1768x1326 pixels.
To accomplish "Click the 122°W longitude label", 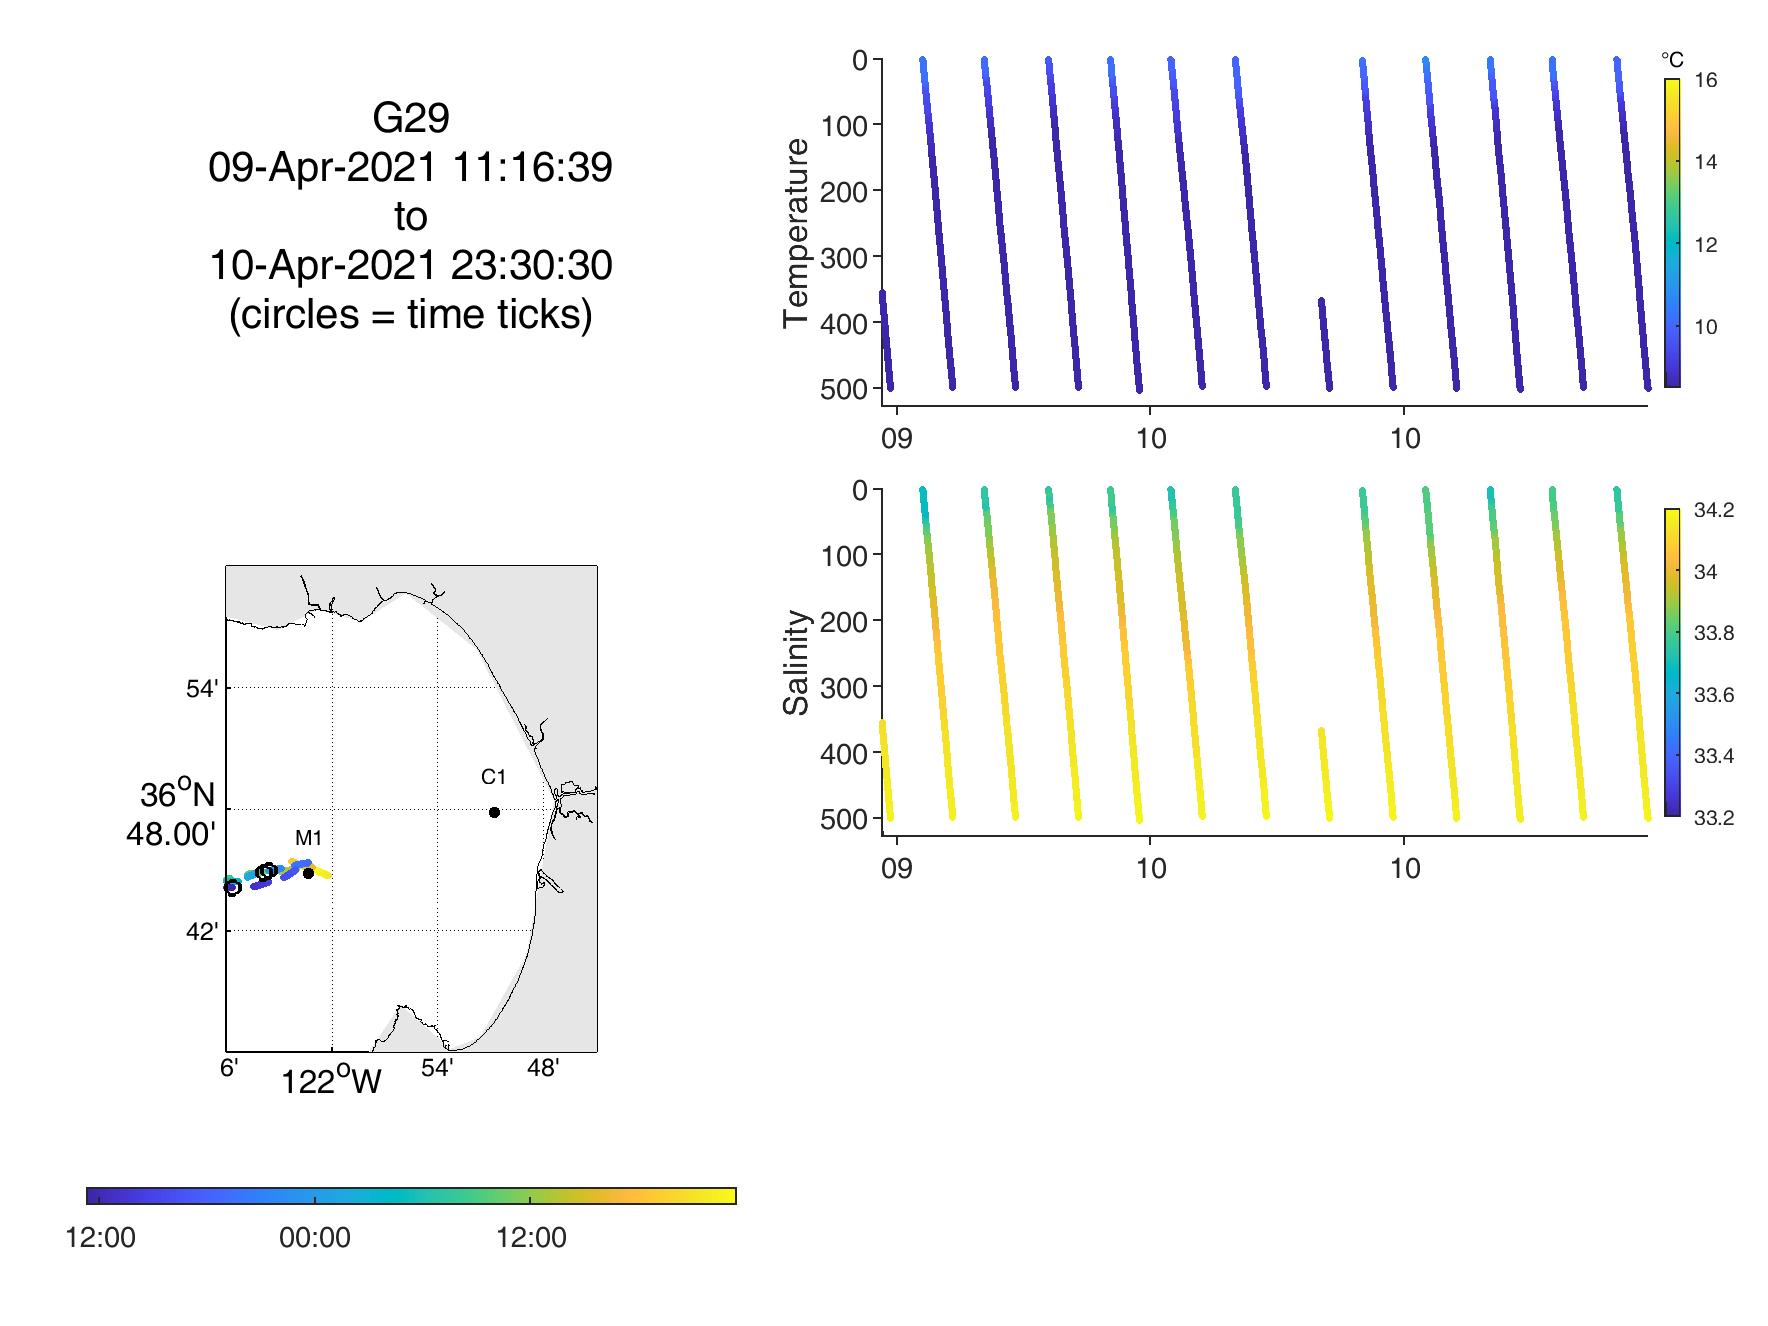I will click(x=331, y=1081).
